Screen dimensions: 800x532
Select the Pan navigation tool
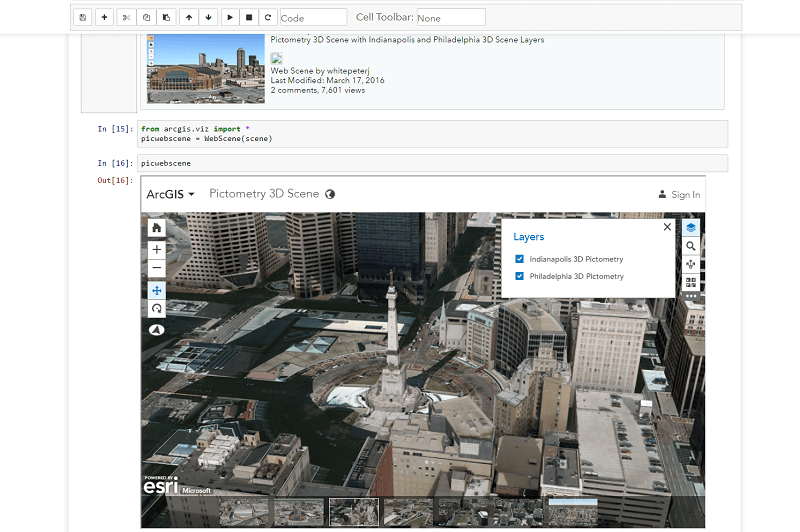click(x=157, y=290)
